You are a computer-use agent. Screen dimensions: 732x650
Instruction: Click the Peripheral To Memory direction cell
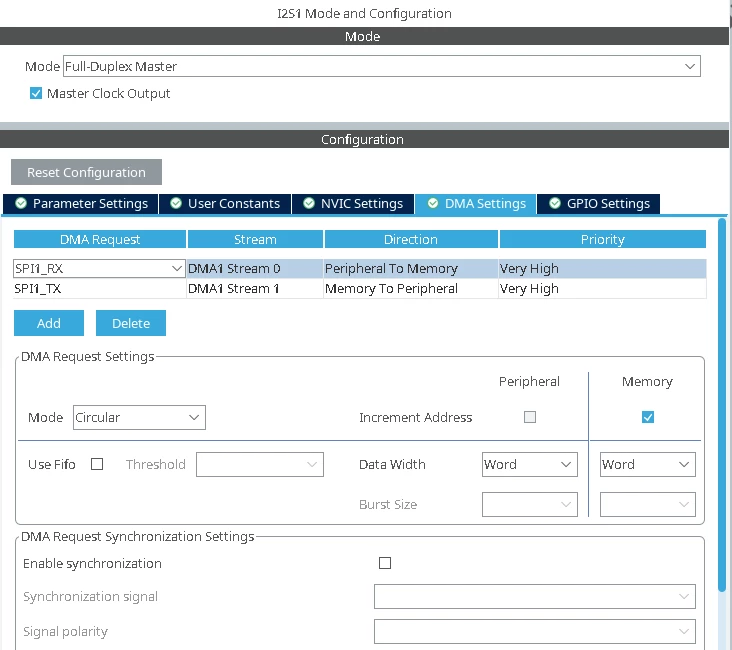click(411, 268)
